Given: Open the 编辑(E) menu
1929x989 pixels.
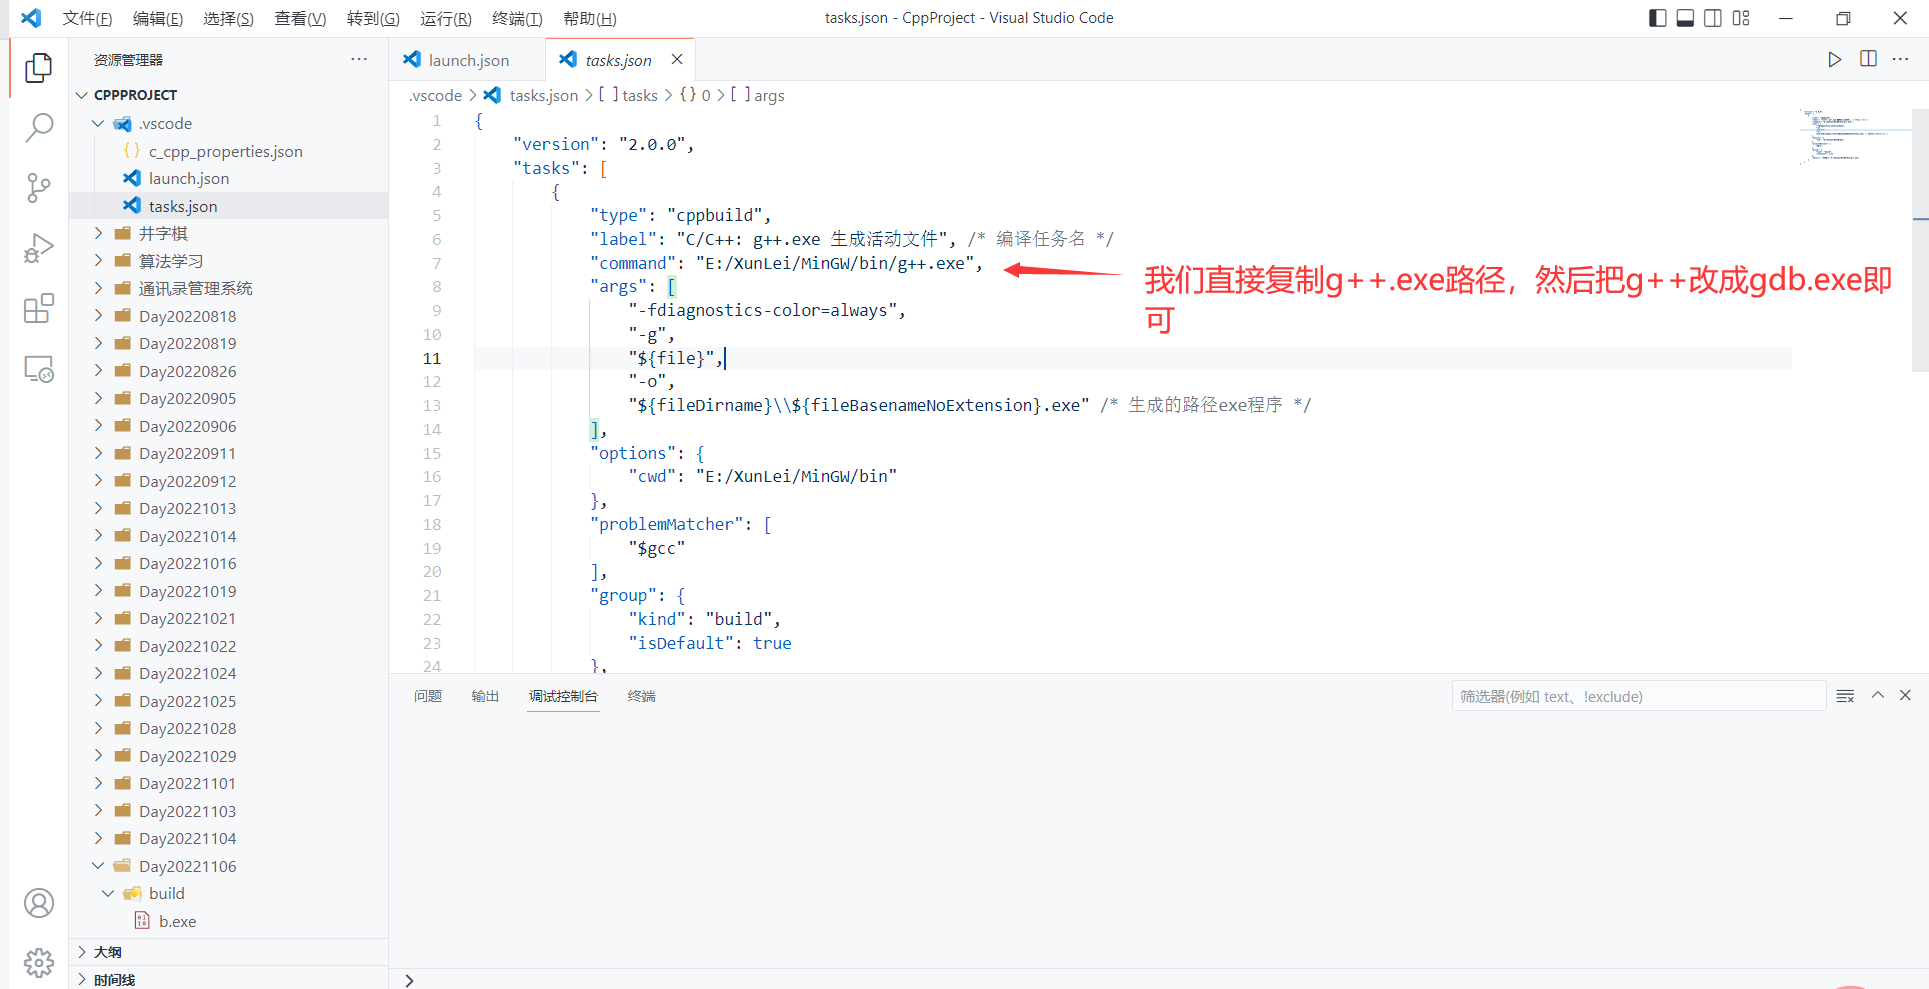Looking at the screenshot, I should (158, 19).
